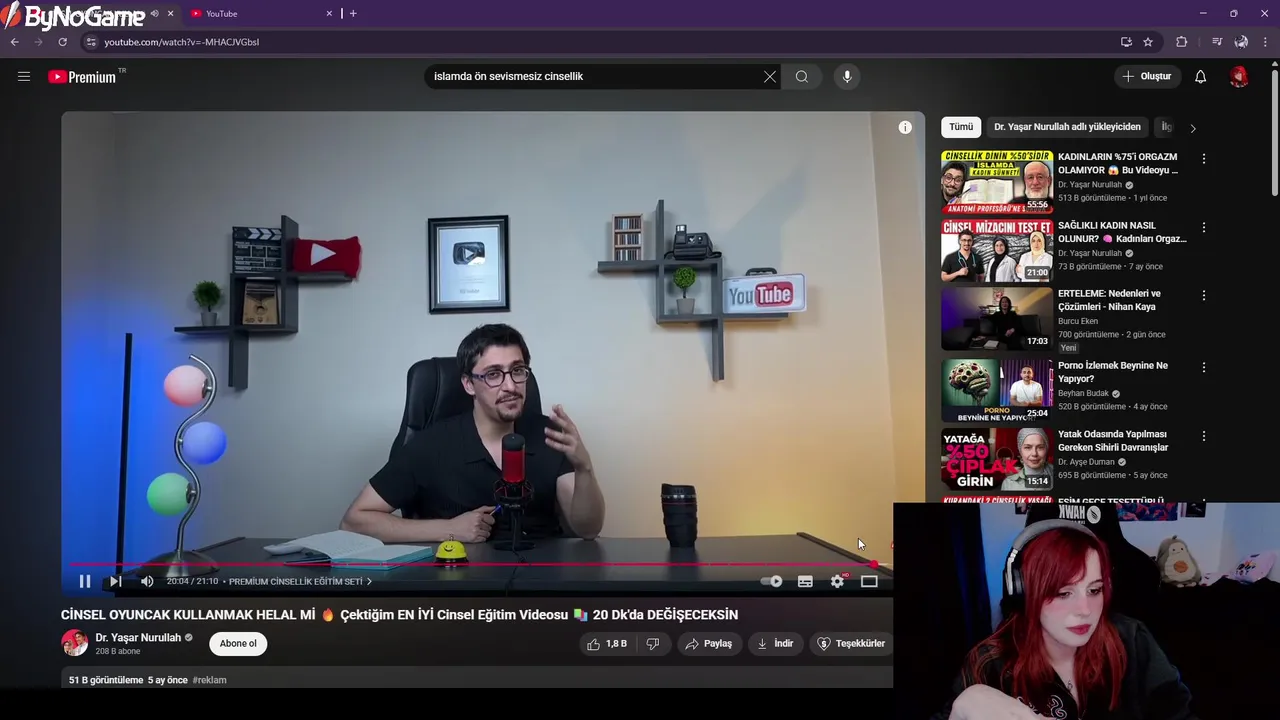Start voice search with microphone
The image size is (1280, 720).
click(x=847, y=76)
